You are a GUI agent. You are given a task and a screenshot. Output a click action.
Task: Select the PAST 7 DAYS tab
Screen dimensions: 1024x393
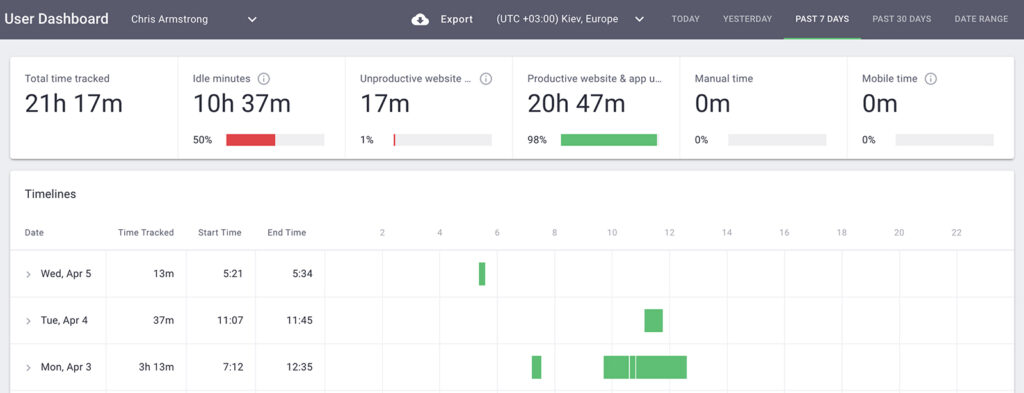click(822, 19)
